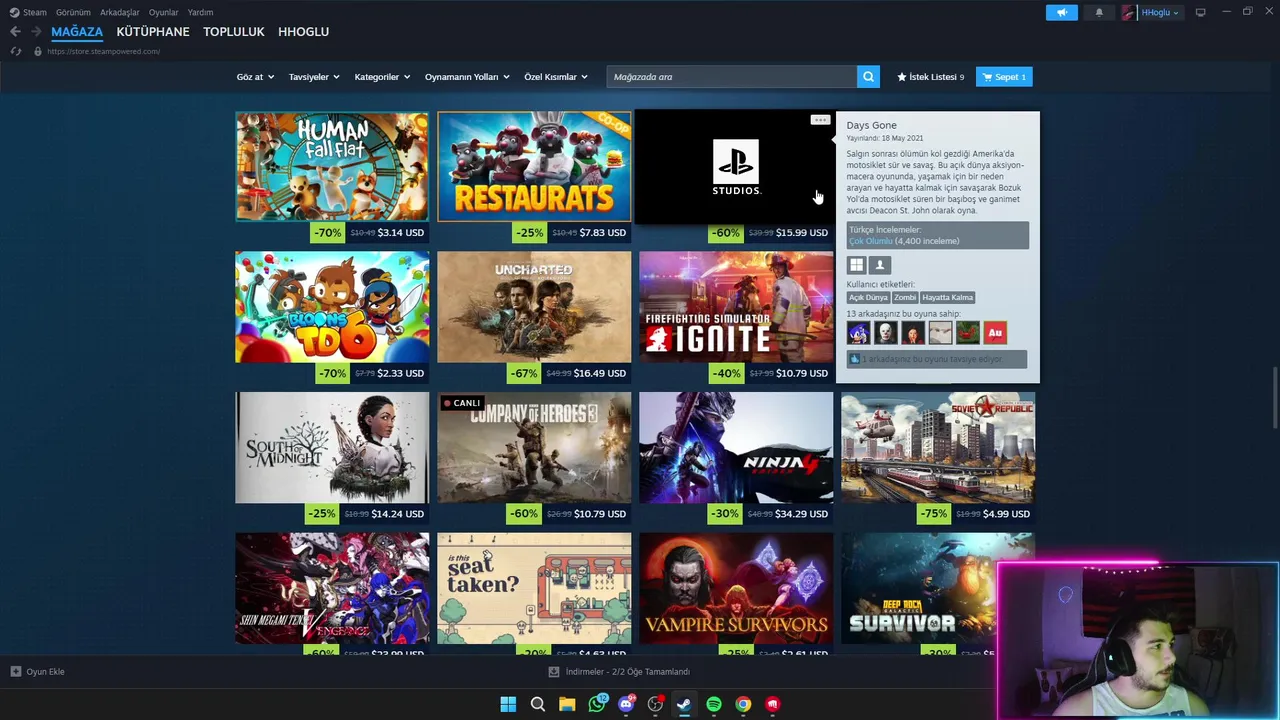Click the single-player icon in Days Gone popup

point(880,265)
